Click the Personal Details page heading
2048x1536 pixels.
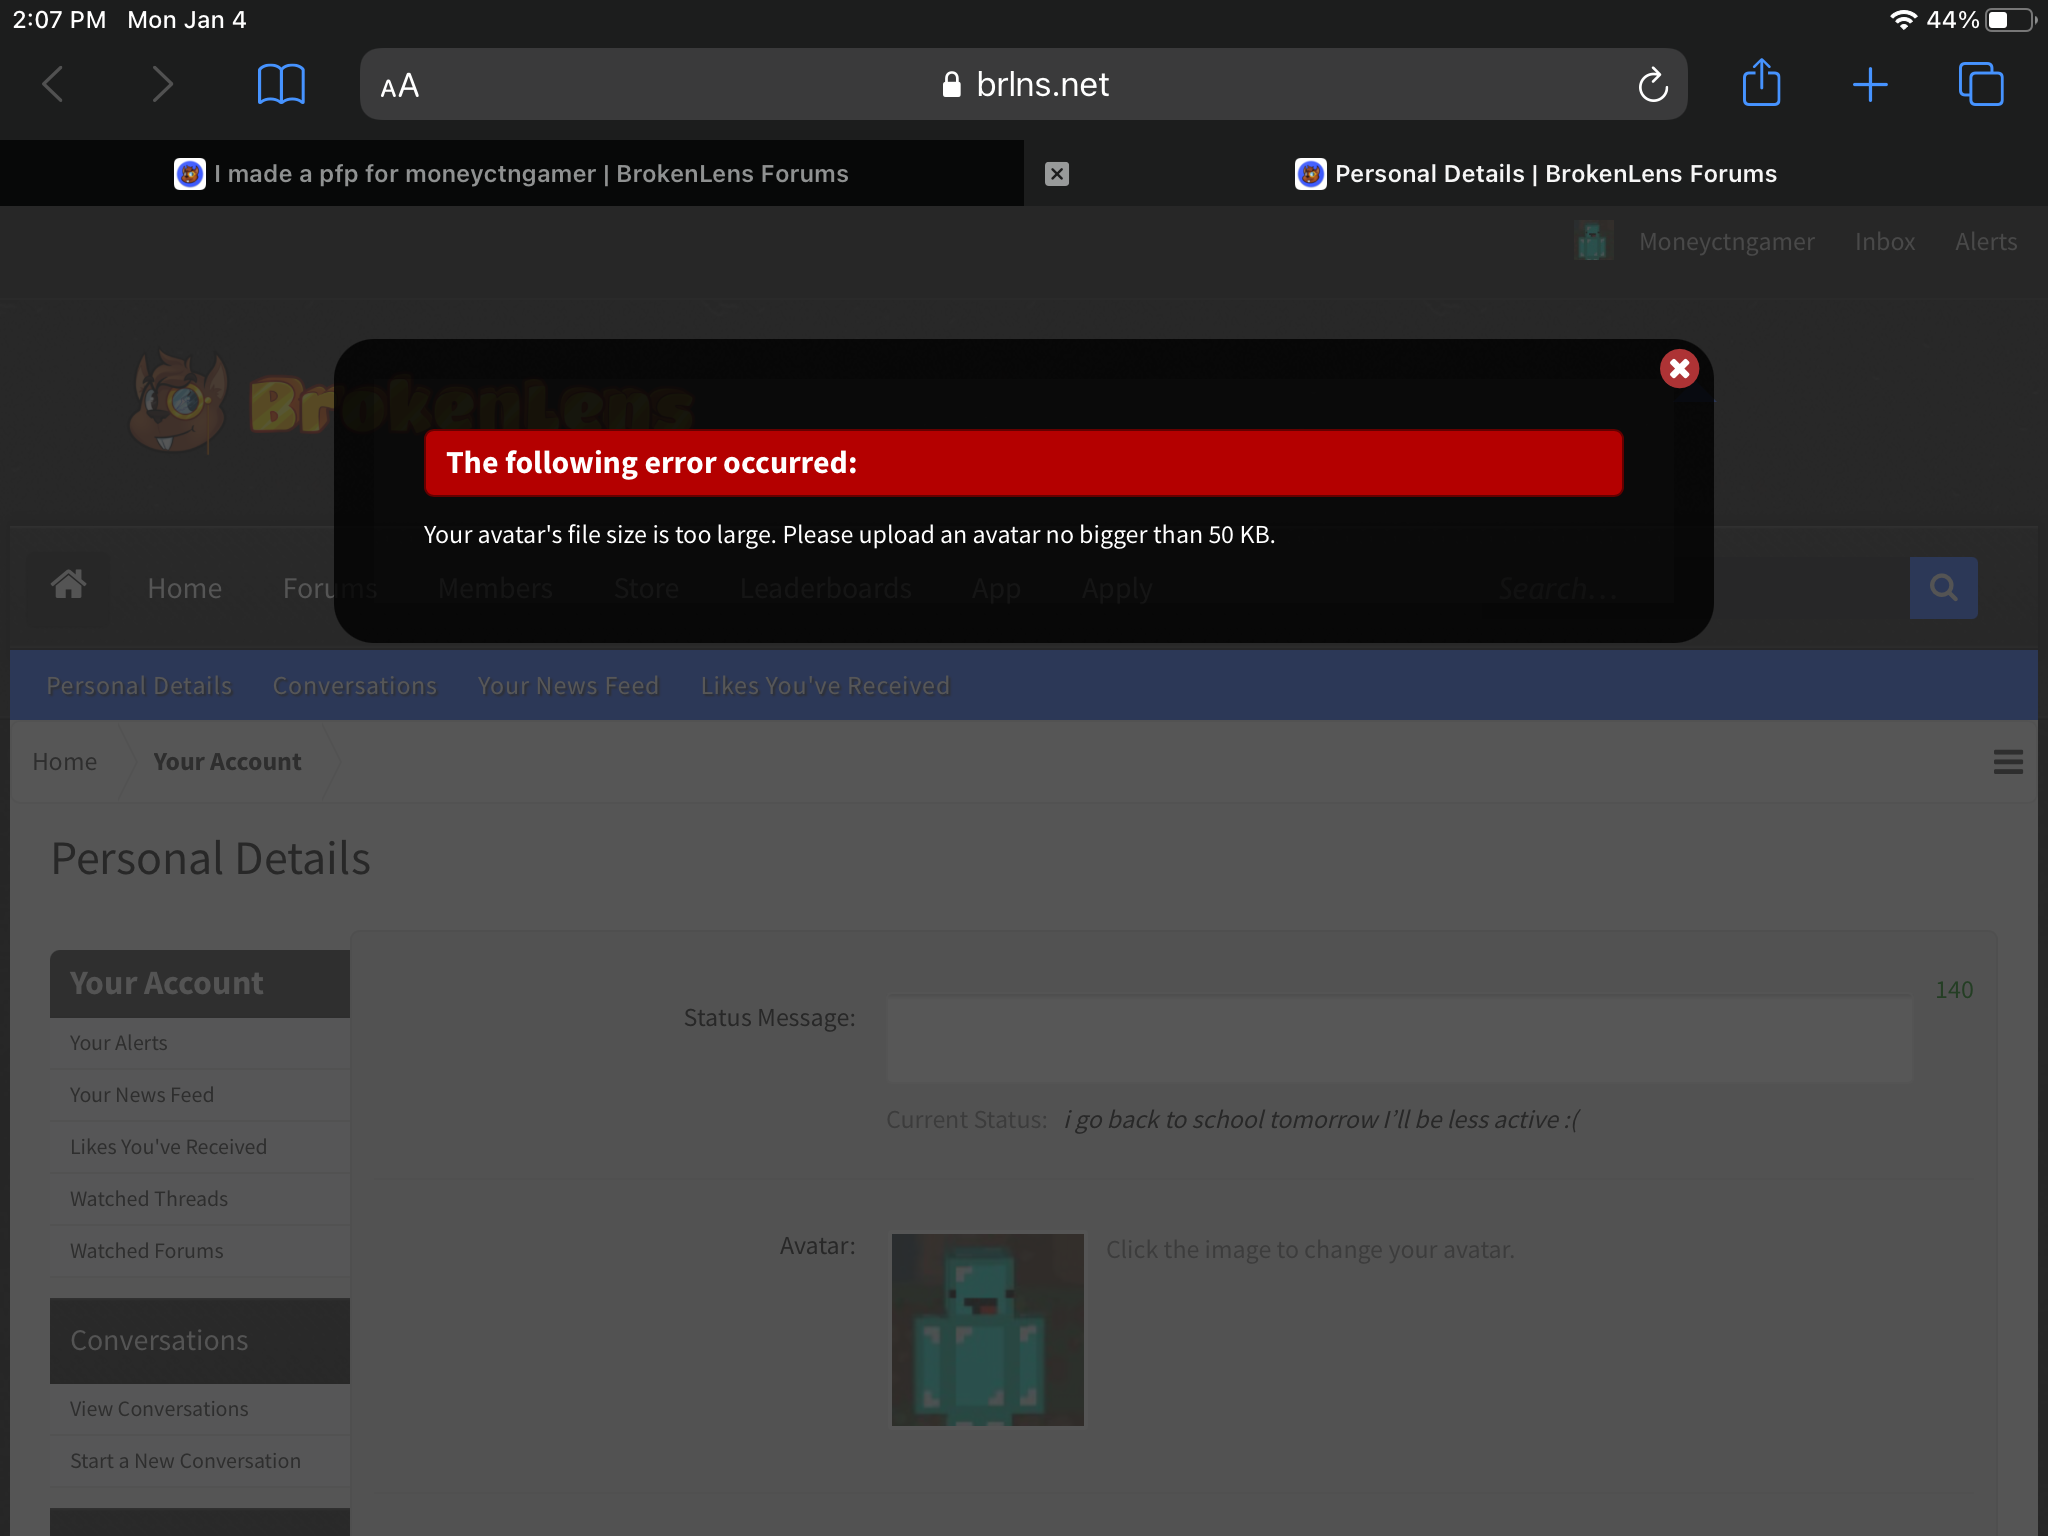[x=210, y=859]
